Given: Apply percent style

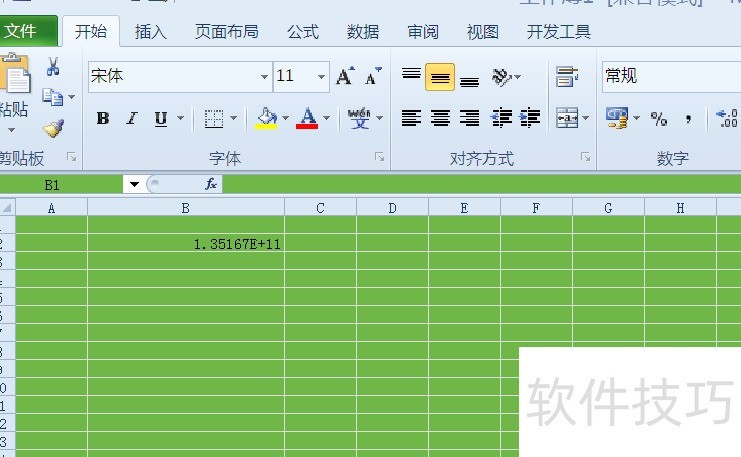Looking at the screenshot, I should (659, 118).
